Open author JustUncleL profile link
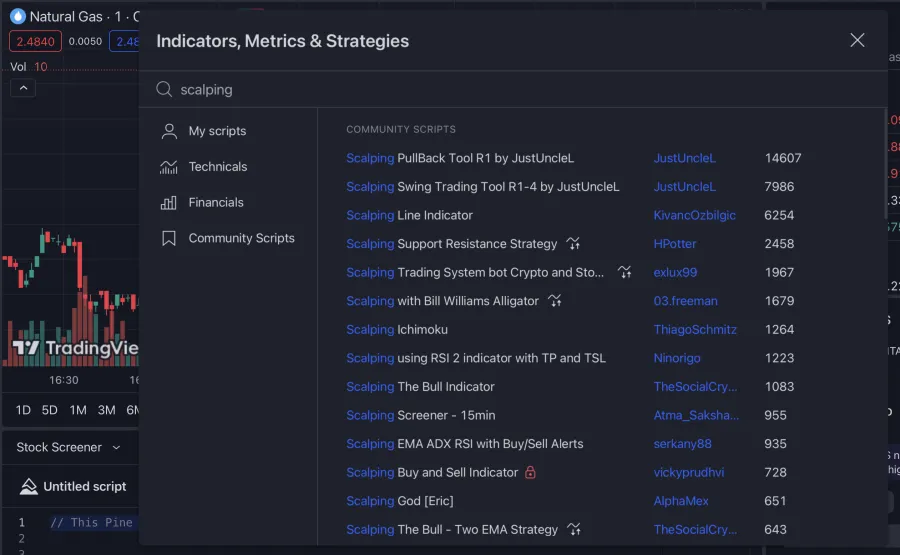This screenshot has height=555, width=900. [x=684, y=158]
